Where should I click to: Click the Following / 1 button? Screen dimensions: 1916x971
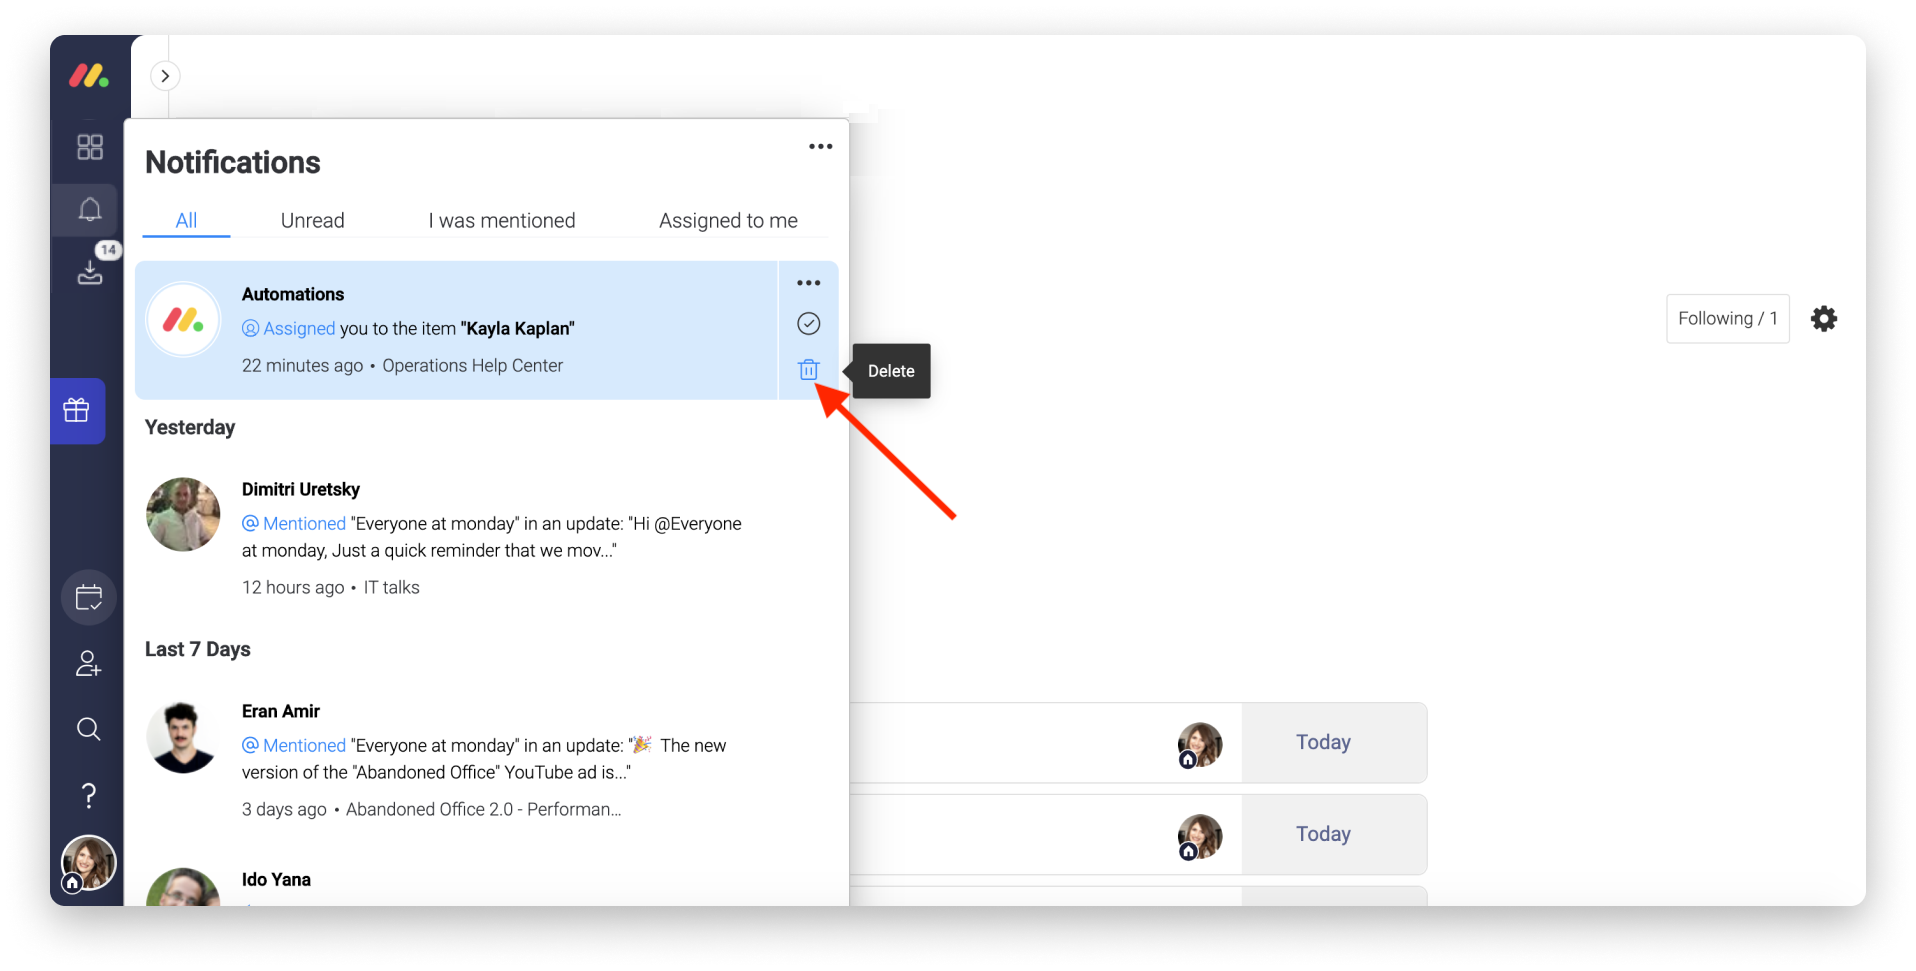[1727, 319]
